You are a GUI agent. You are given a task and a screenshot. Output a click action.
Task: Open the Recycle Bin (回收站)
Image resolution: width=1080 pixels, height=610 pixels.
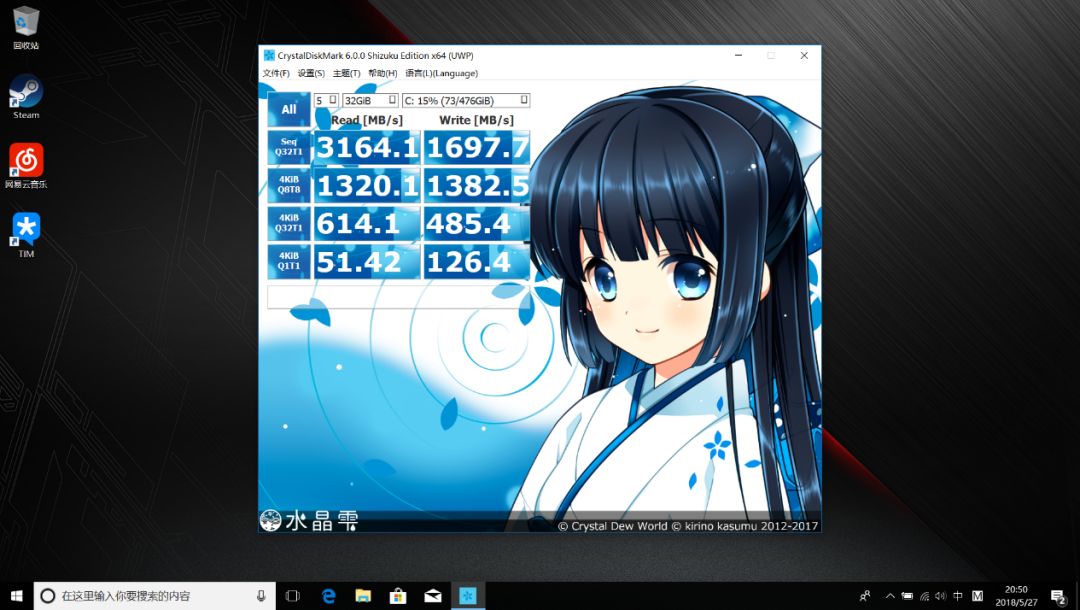pyautogui.click(x=25, y=22)
